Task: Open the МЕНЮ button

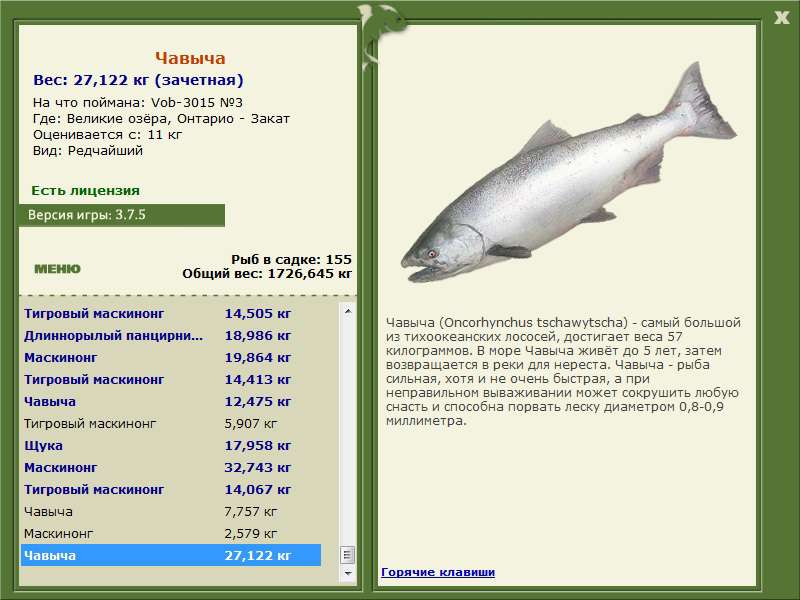Action: pyautogui.click(x=57, y=269)
